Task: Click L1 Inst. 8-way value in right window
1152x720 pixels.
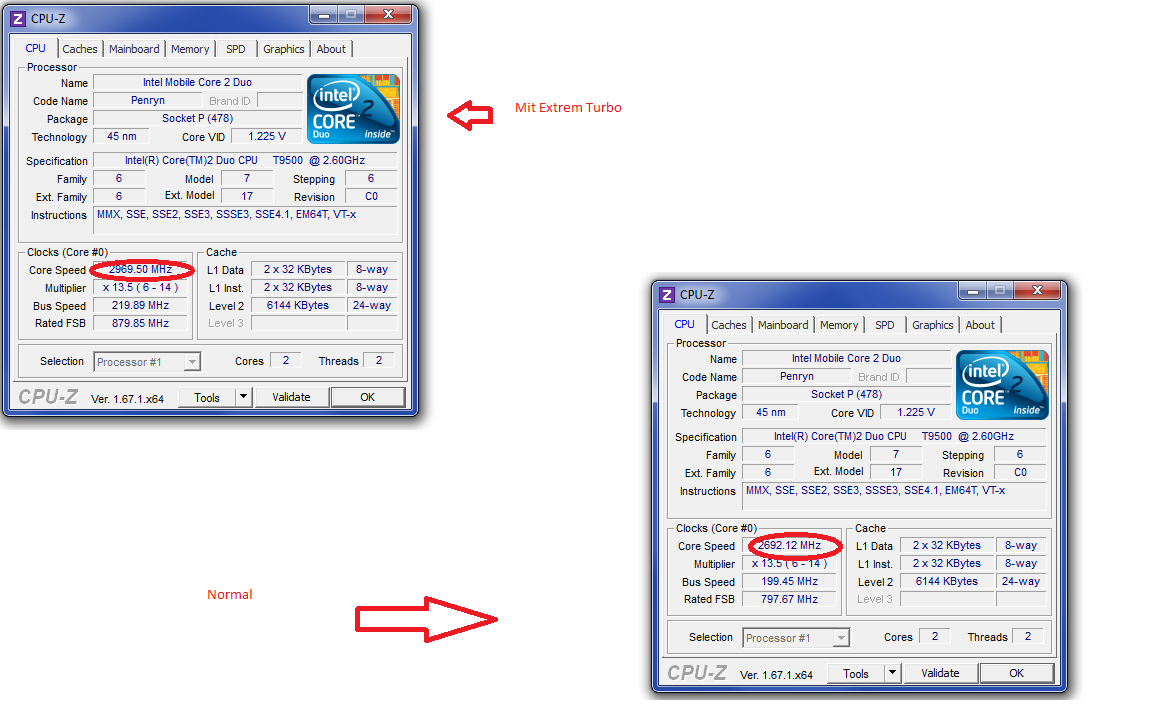Action: (x=1020, y=564)
